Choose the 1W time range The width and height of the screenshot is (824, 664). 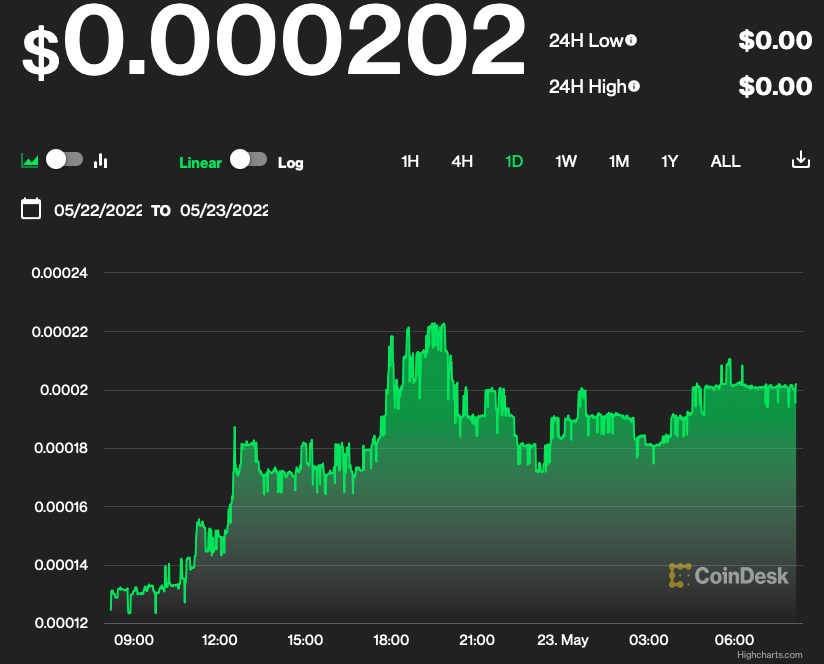pyautogui.click(x=566, y=161)
